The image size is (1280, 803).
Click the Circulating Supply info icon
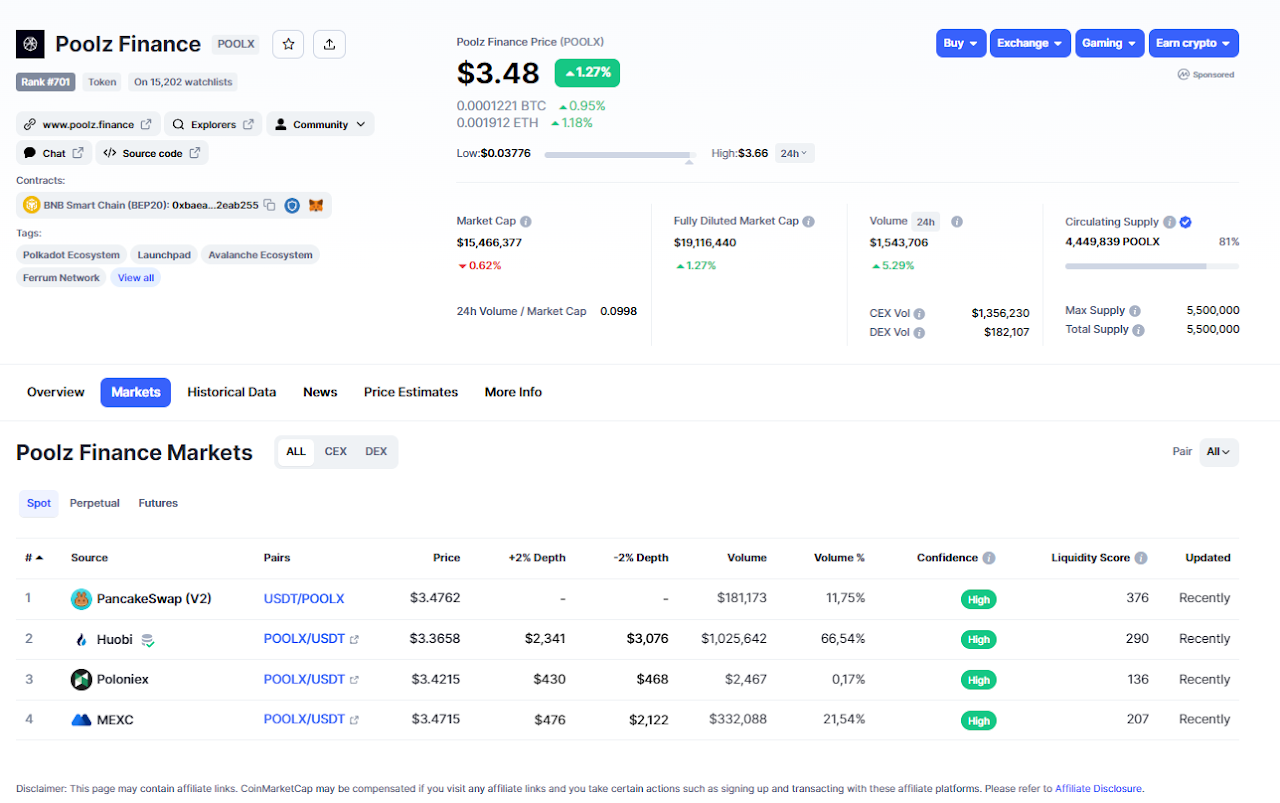click(1169, 222)
